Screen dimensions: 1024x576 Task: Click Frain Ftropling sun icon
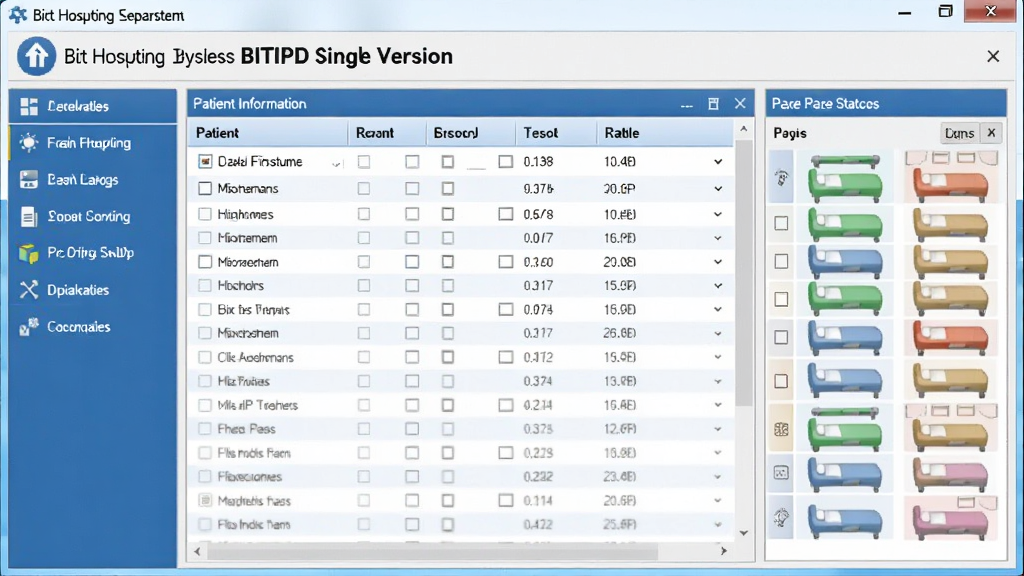[29, 142]
